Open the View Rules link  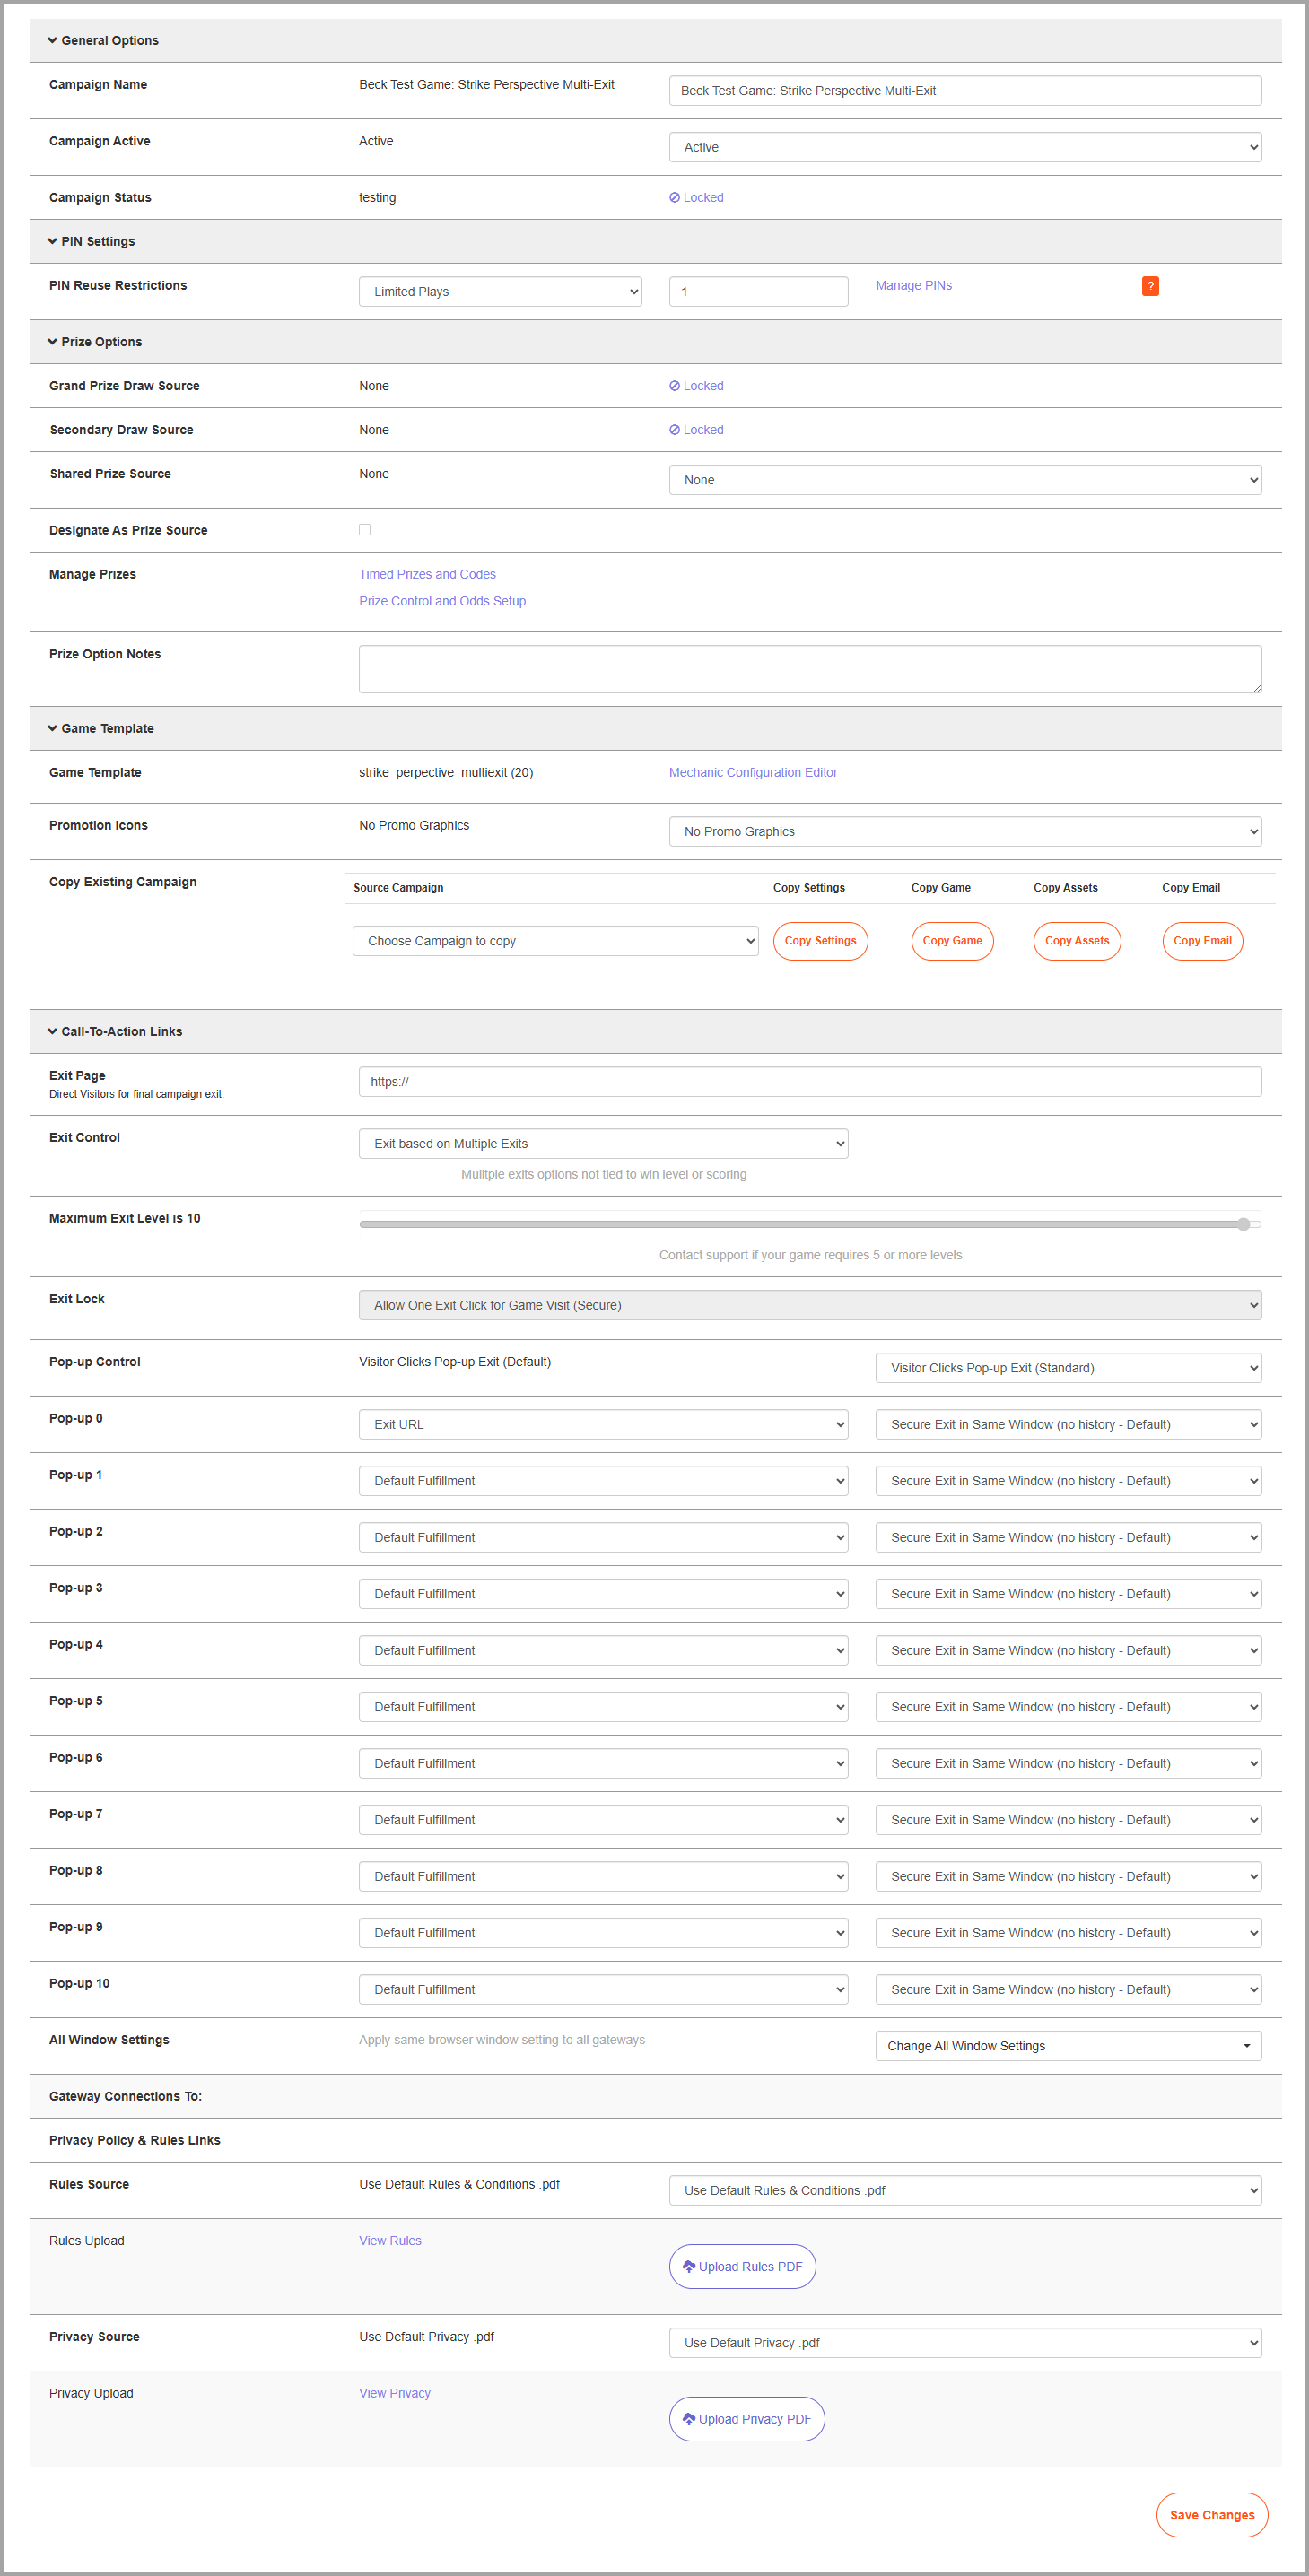tap(390, 2241)
